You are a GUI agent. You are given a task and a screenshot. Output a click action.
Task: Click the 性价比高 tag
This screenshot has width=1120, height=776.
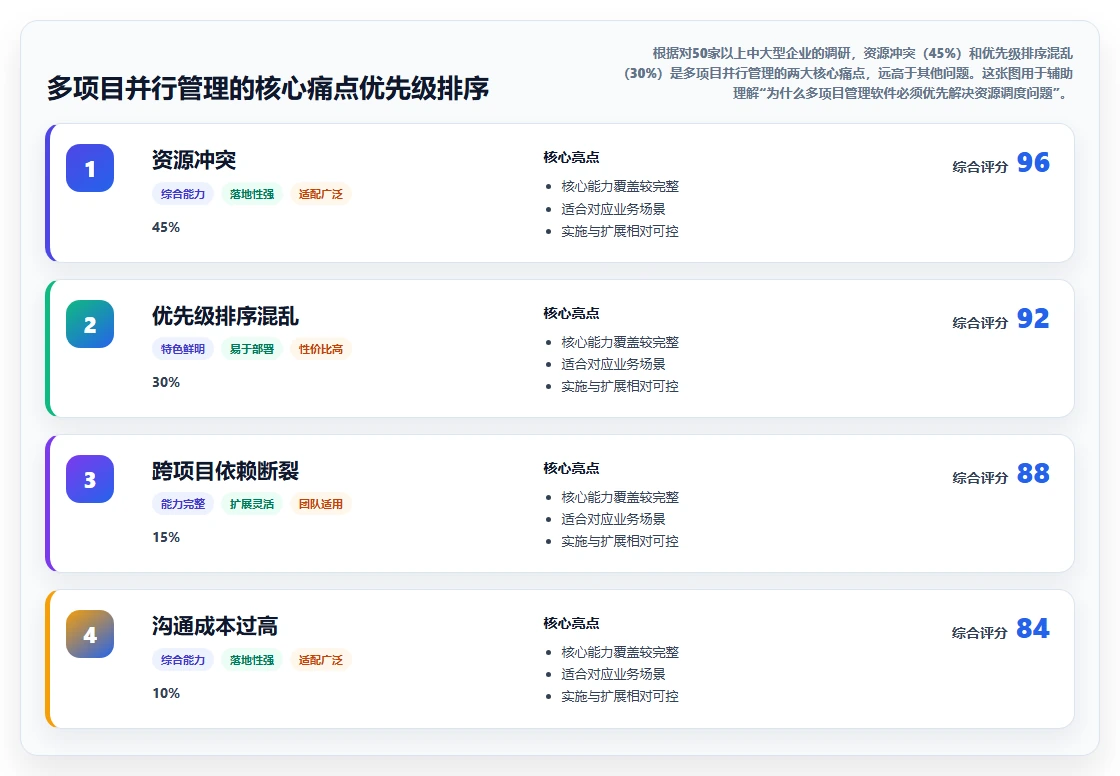click(321, 349)
